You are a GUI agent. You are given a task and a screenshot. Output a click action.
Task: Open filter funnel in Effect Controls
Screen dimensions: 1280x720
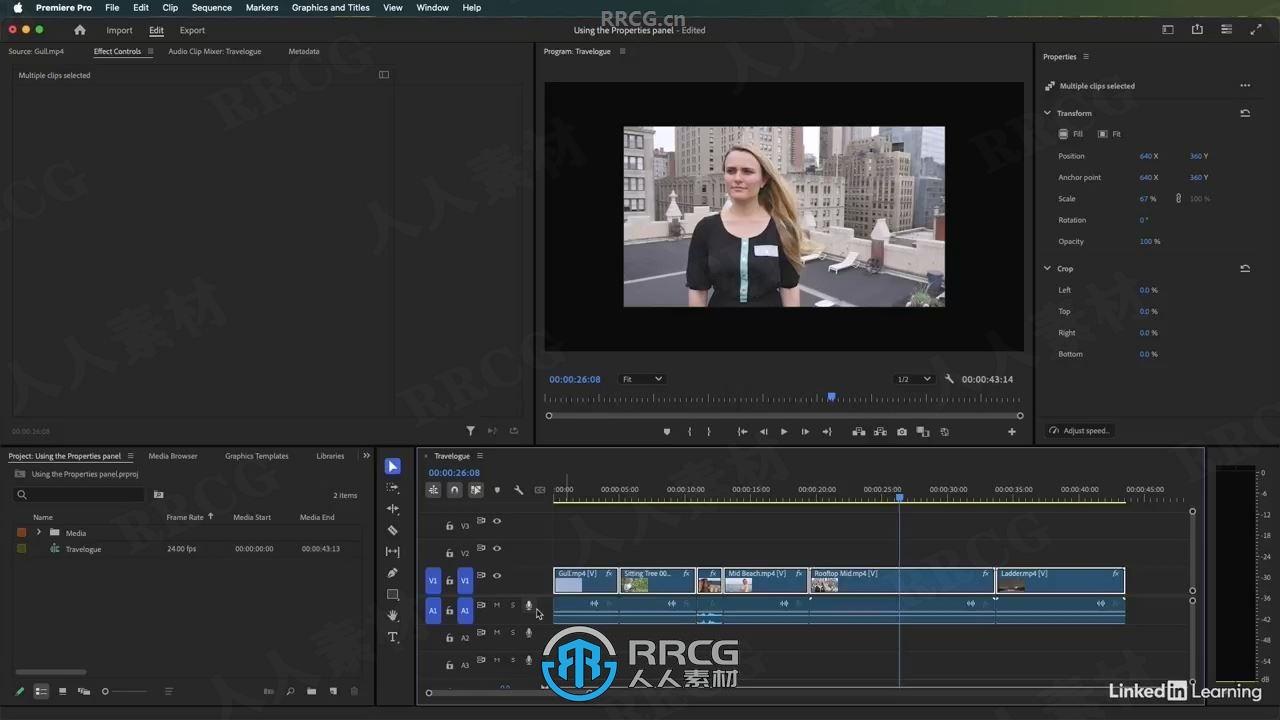(470, 431)
